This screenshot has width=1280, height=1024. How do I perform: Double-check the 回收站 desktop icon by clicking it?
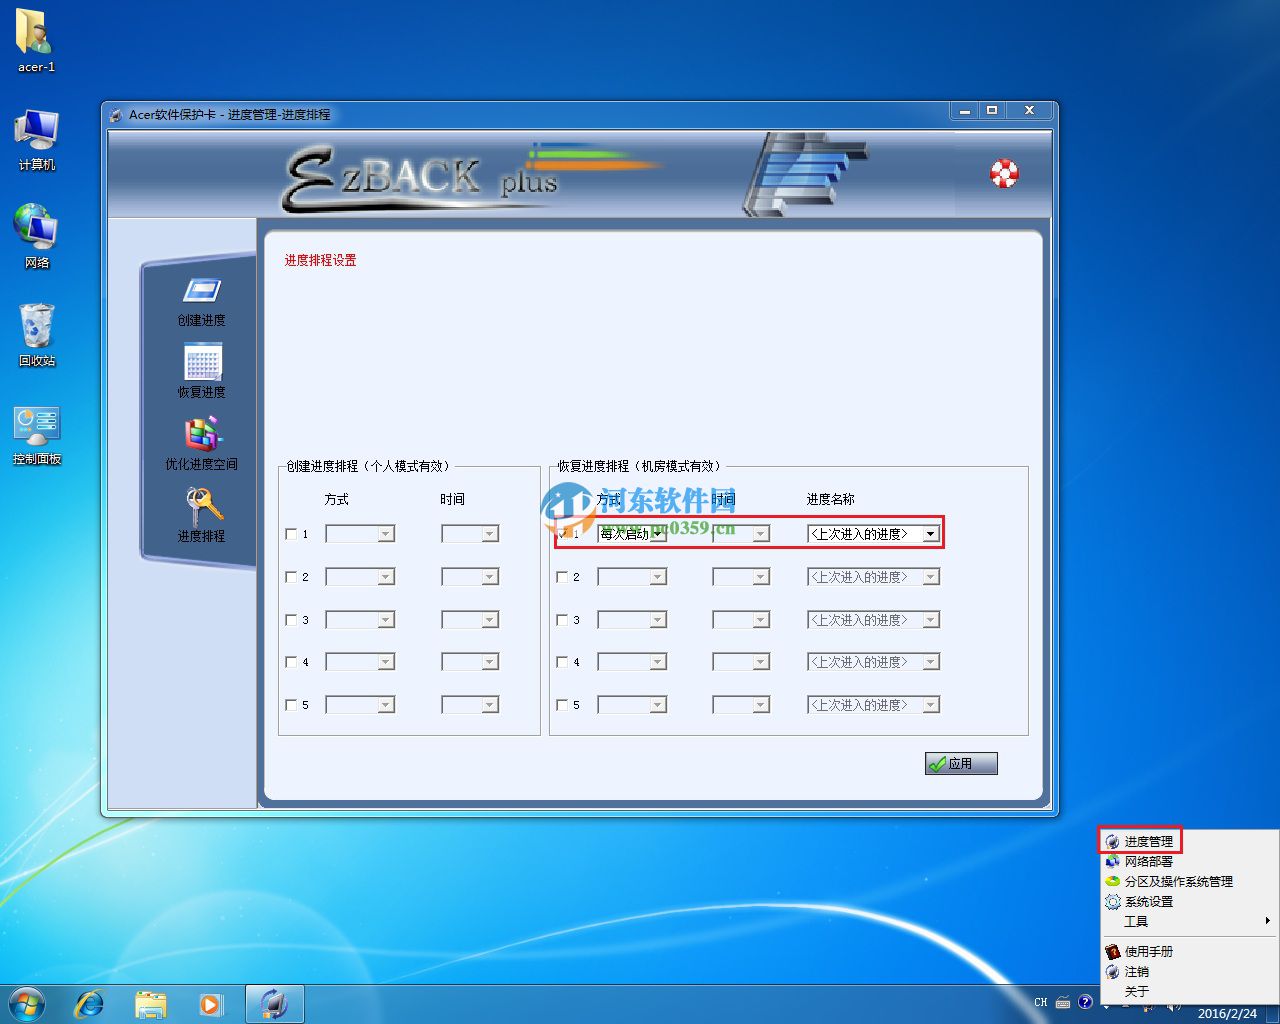tap(37, 328)
